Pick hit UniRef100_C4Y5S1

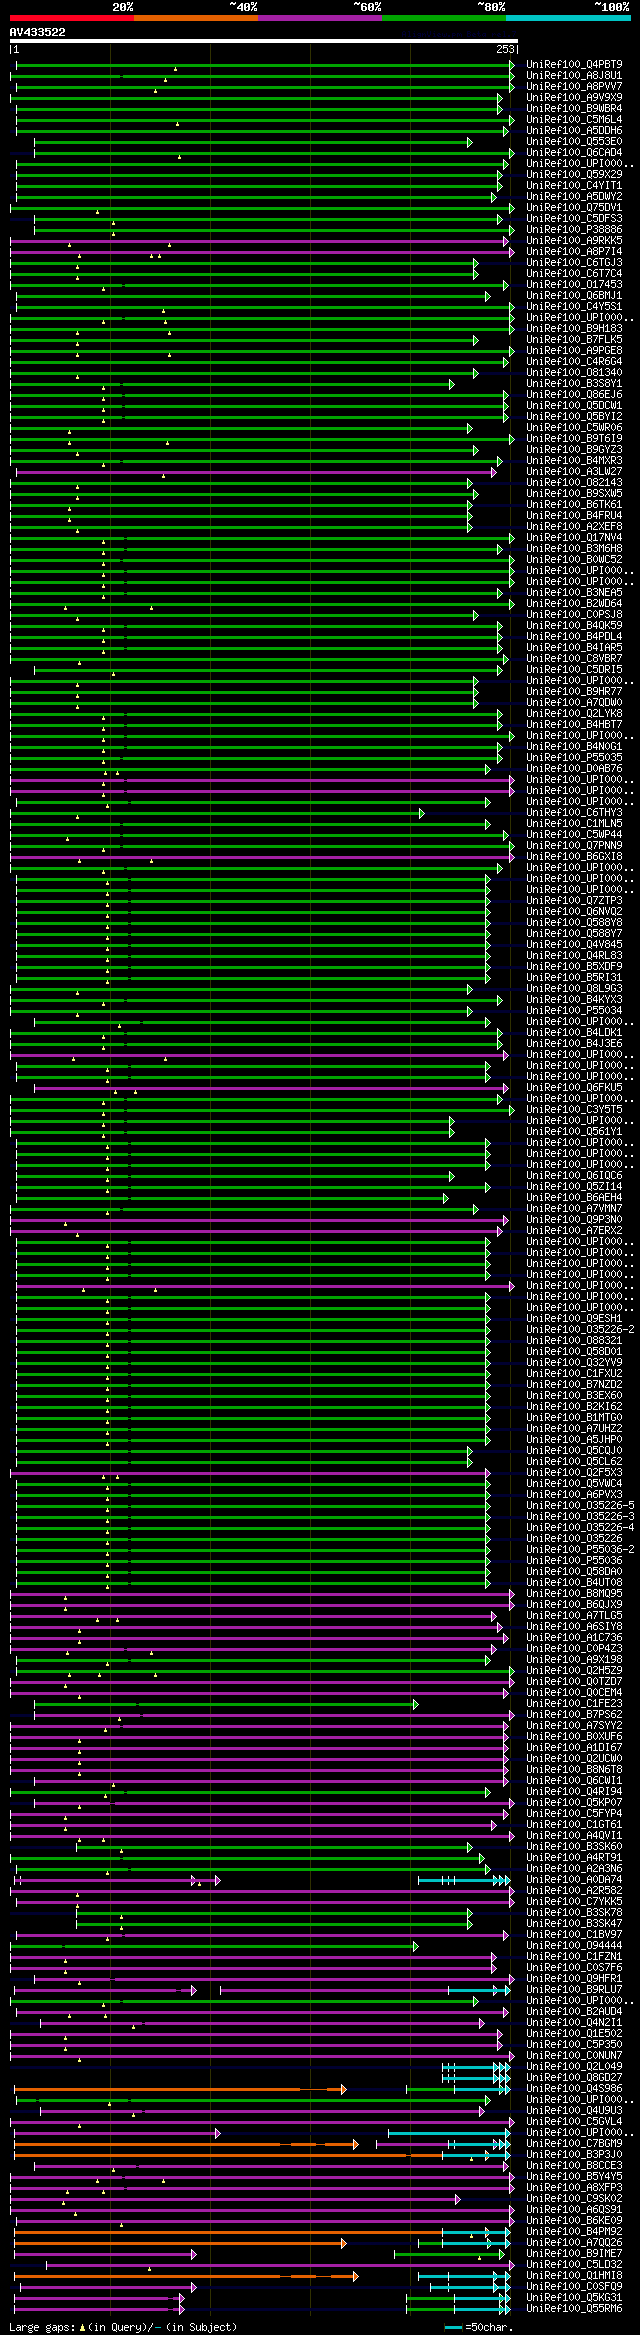[574, 306]
